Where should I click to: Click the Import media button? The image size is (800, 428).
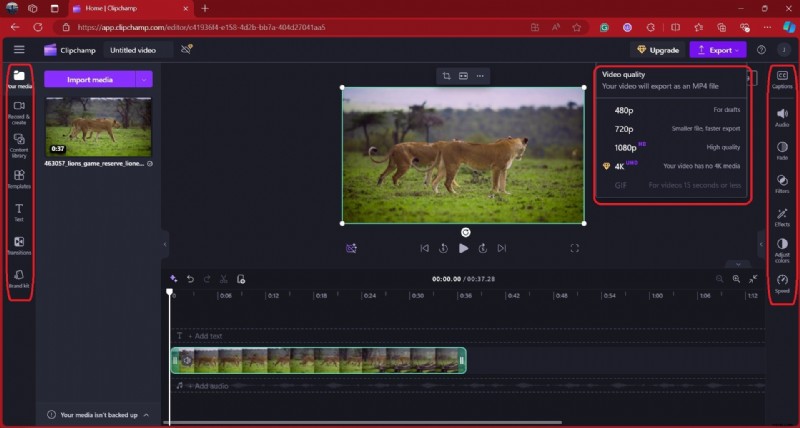pos(90,80)
